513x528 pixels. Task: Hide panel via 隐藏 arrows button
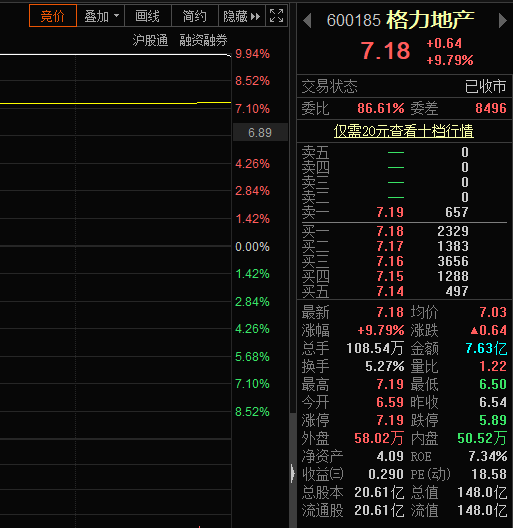pos(242,15)
